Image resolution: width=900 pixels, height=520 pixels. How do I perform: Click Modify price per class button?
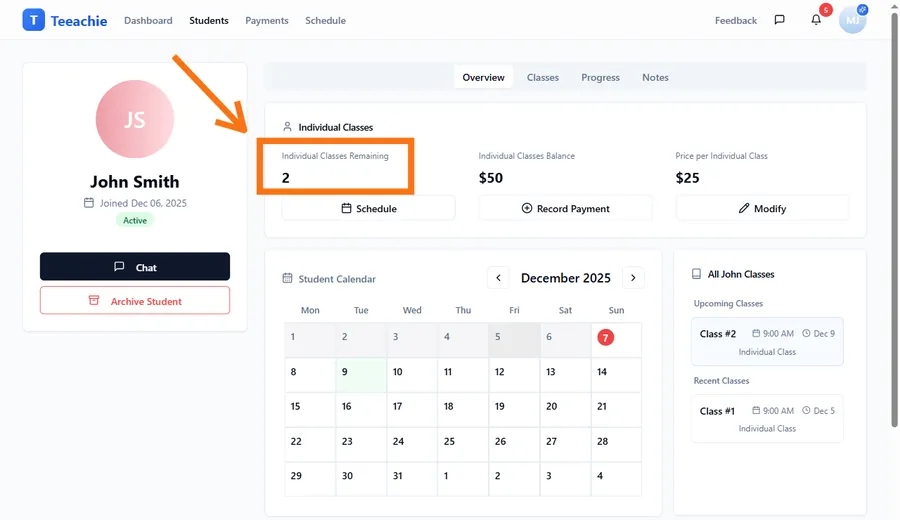coord(762,208)
